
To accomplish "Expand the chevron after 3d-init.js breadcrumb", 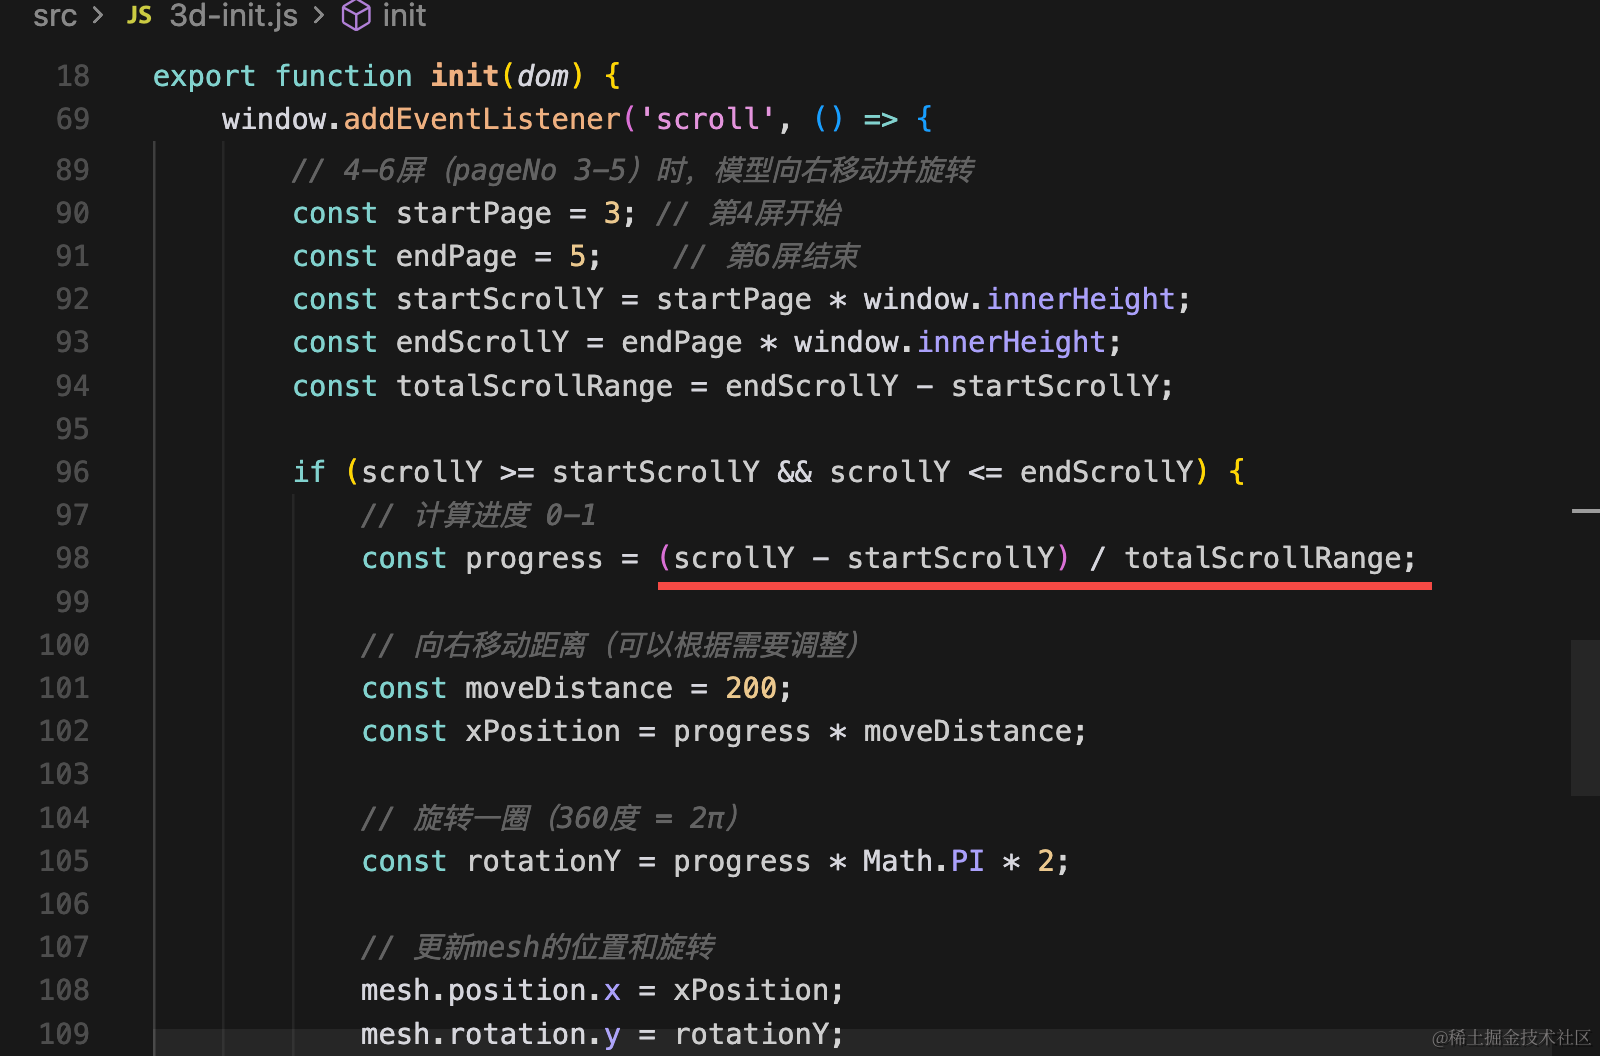I will pos(318,15).
